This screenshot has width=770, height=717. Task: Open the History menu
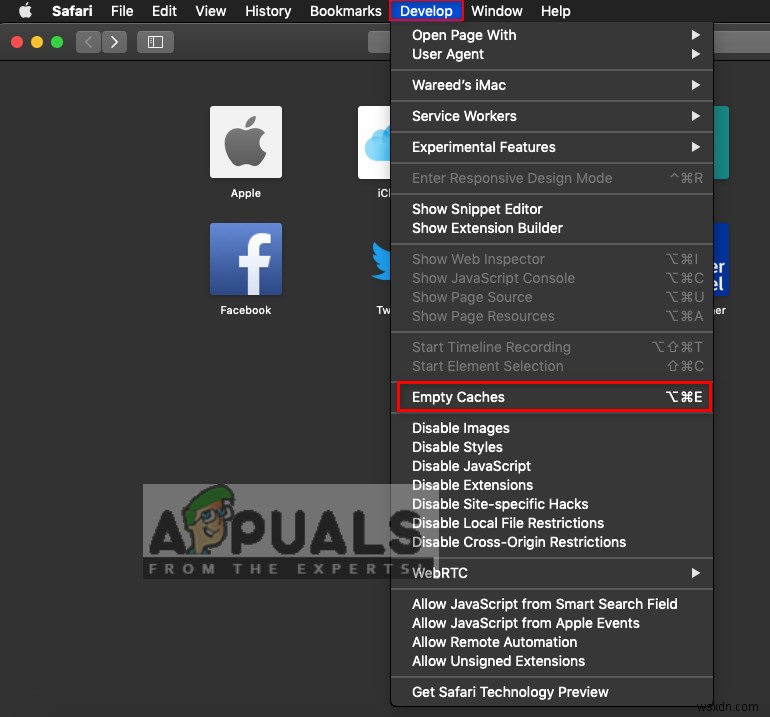click(x=268, y=11)
